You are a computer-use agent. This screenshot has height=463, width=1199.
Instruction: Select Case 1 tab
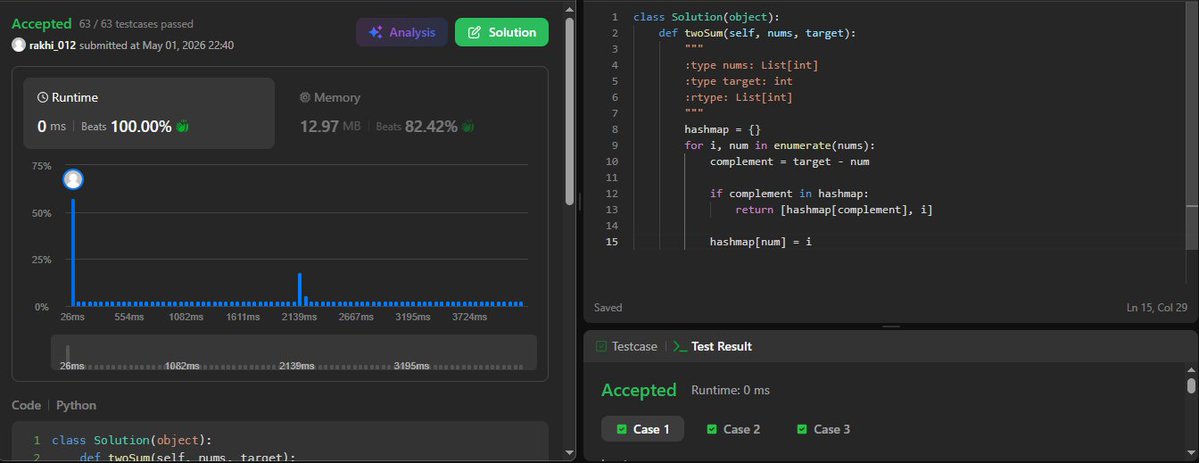coord(642,429)
